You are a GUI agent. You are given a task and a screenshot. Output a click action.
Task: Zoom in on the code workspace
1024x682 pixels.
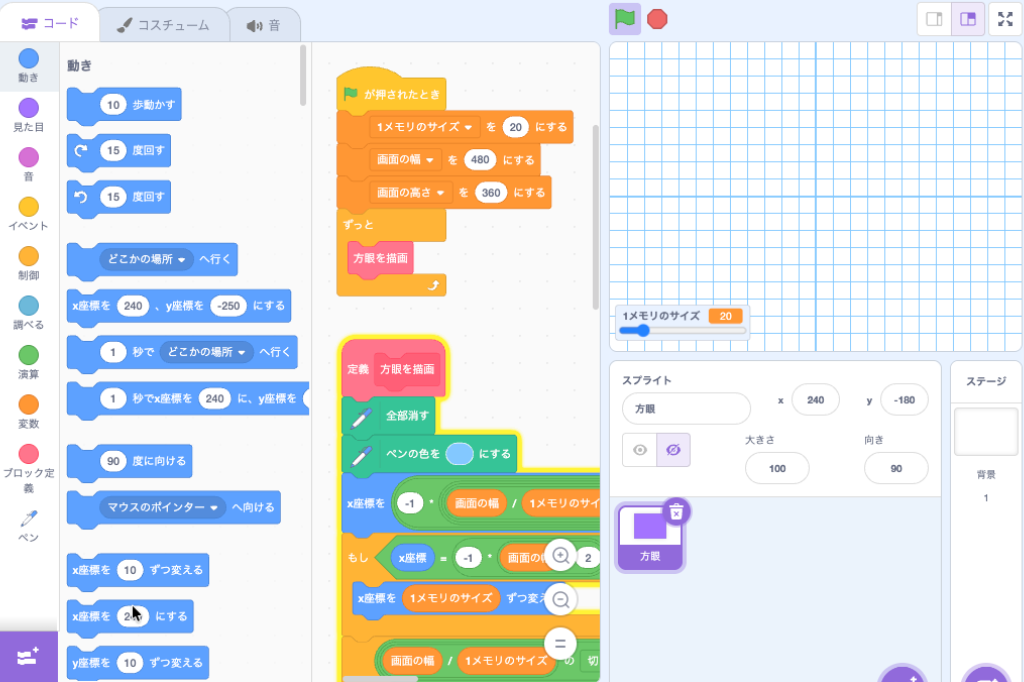tap(561, 555)
